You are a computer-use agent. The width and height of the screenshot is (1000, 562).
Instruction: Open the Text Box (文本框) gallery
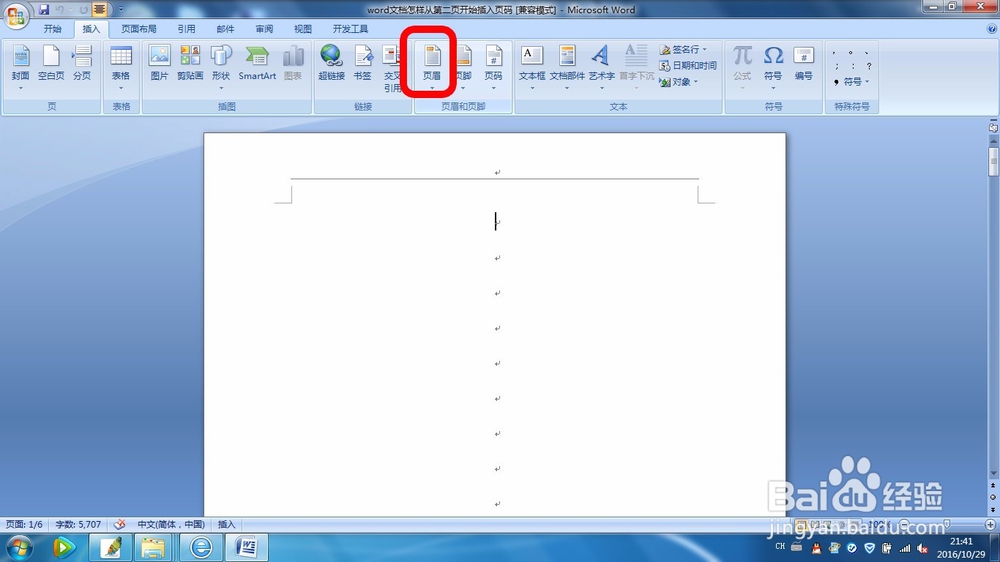click(x=532, y=66)
